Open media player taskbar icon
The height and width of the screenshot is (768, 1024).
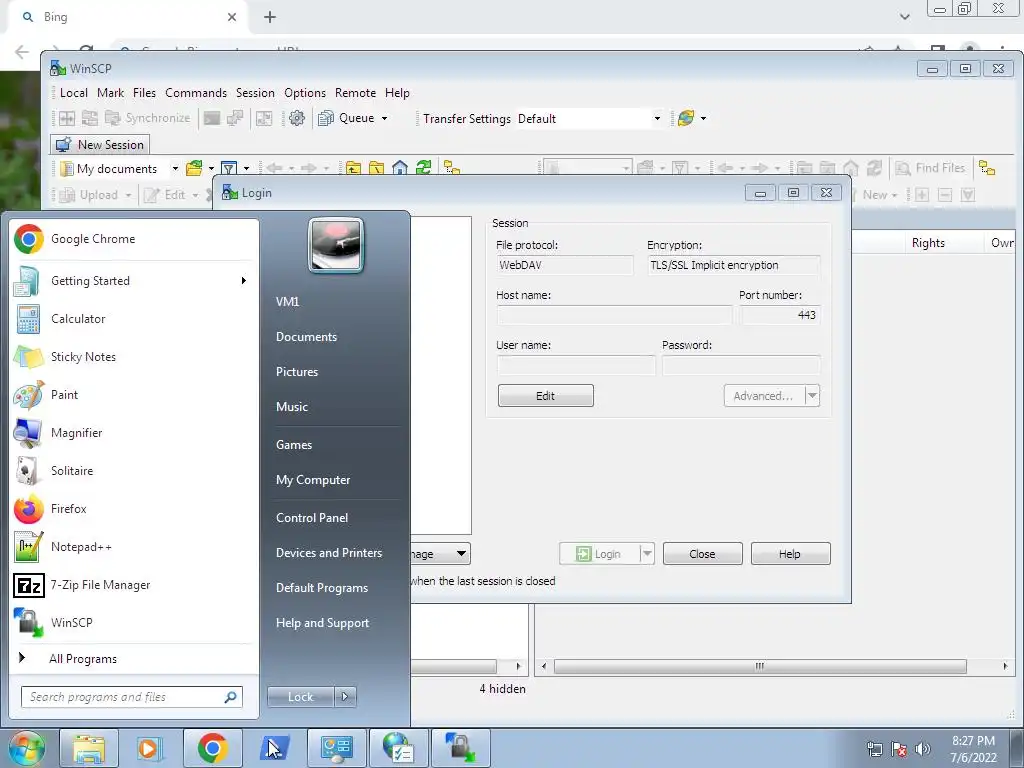click(150, 748)
